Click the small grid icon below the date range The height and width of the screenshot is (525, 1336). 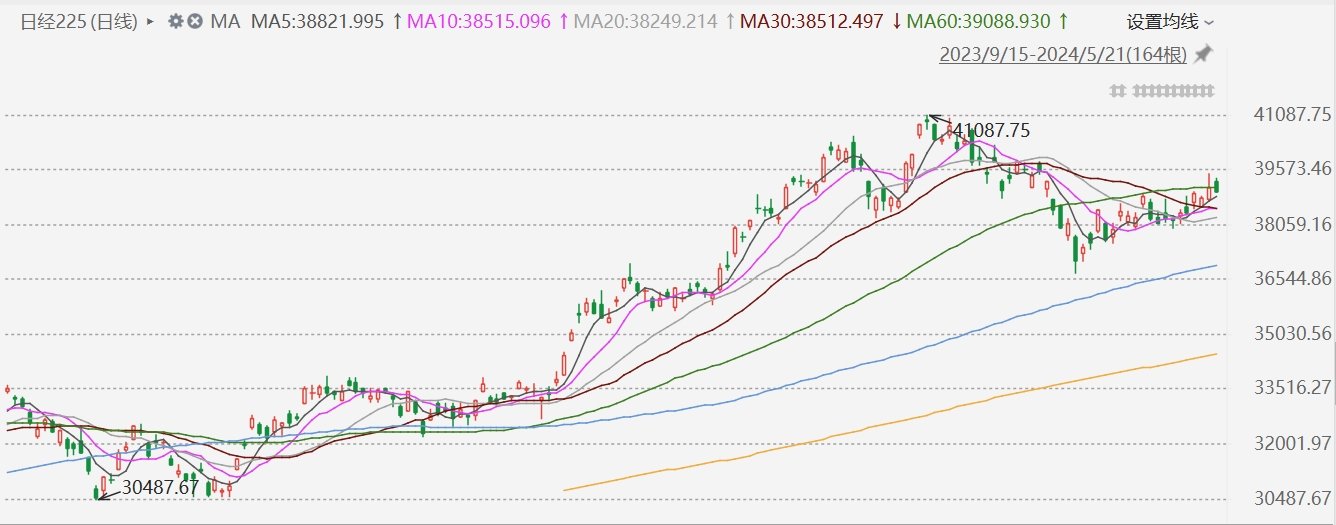[1118, 91]
